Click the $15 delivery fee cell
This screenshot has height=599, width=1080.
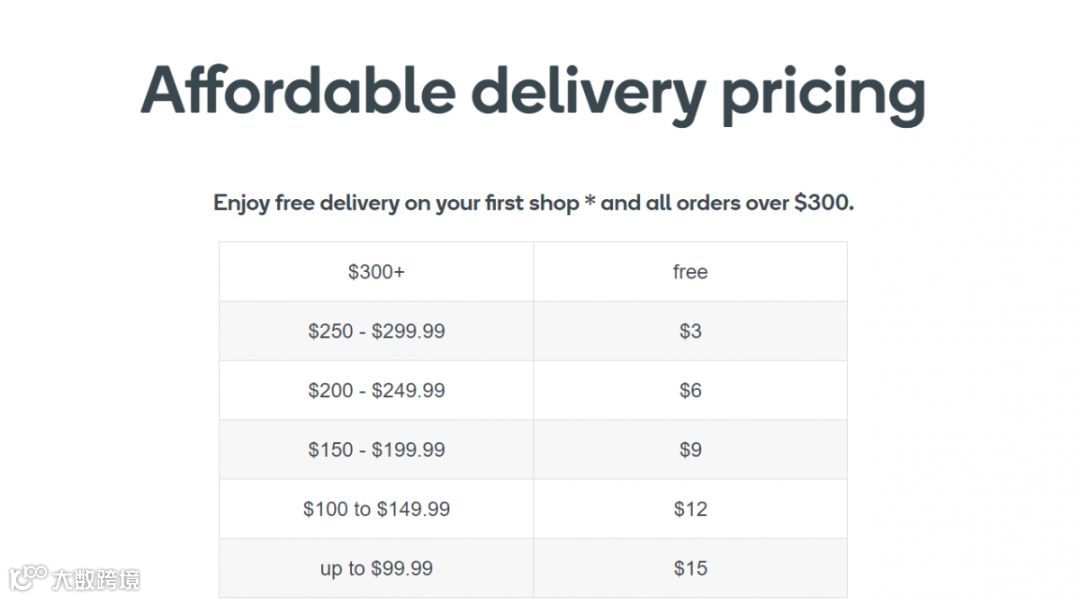(x=690, y=568)
